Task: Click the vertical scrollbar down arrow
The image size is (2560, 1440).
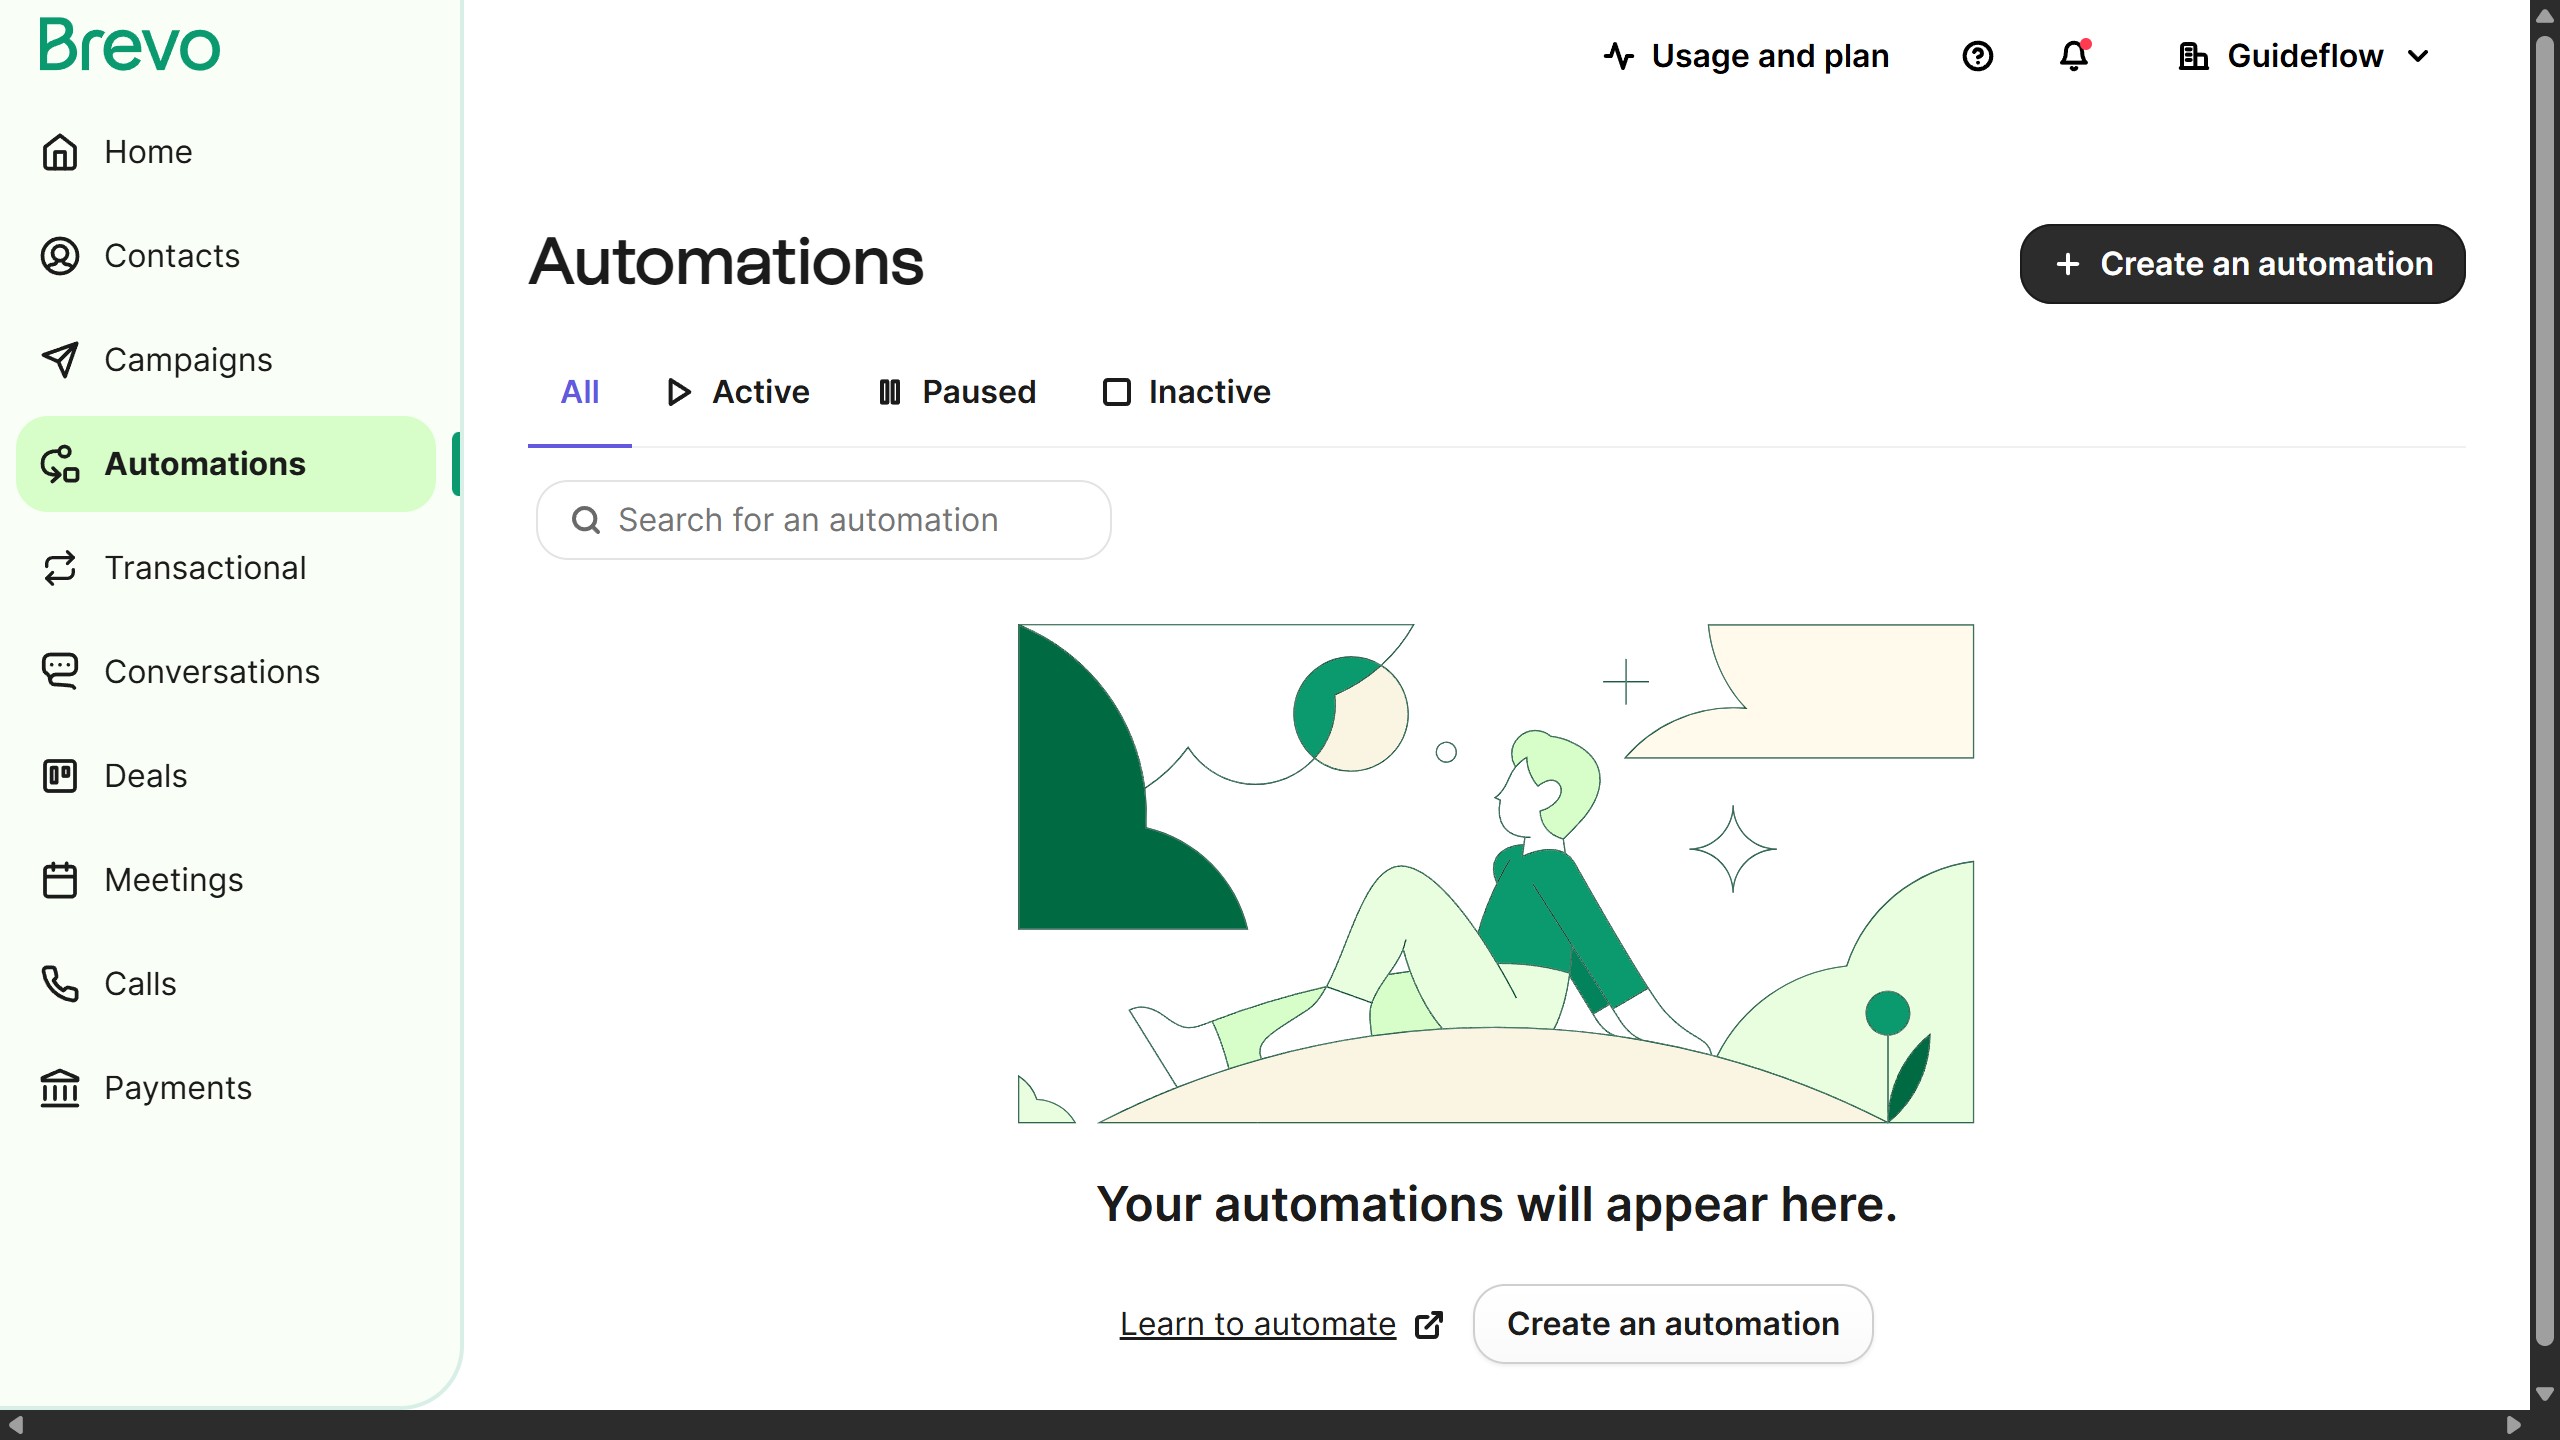Action: (x=2545, y=1394)
